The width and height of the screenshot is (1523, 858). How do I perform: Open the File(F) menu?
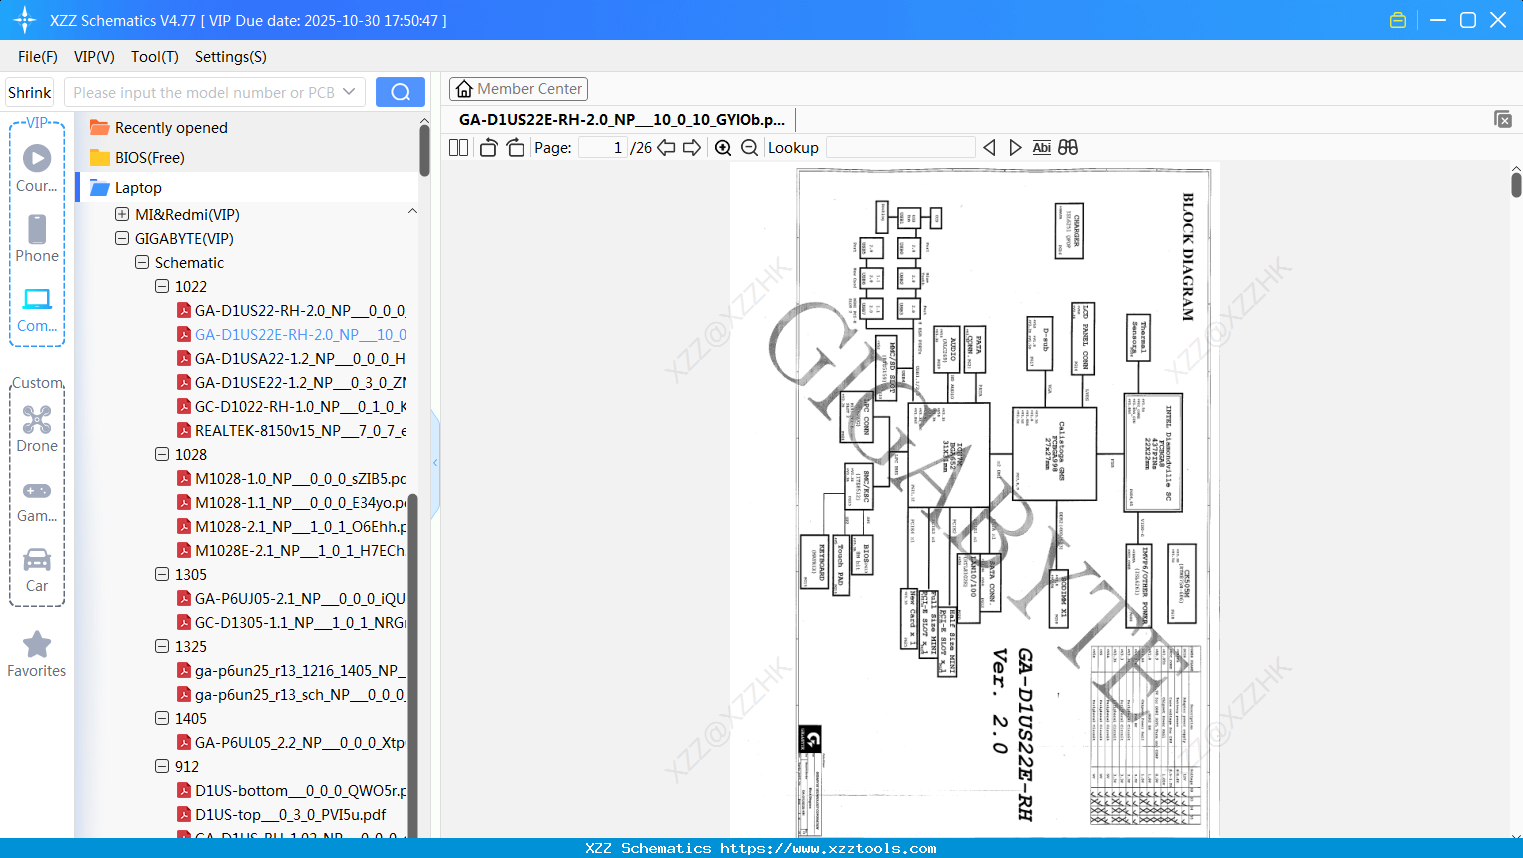[x=38, y=57]
